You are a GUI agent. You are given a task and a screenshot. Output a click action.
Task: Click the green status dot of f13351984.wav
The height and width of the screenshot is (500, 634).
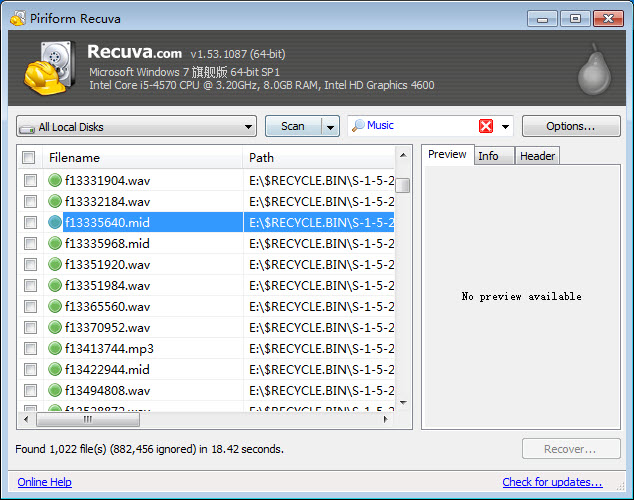point(55,285)
